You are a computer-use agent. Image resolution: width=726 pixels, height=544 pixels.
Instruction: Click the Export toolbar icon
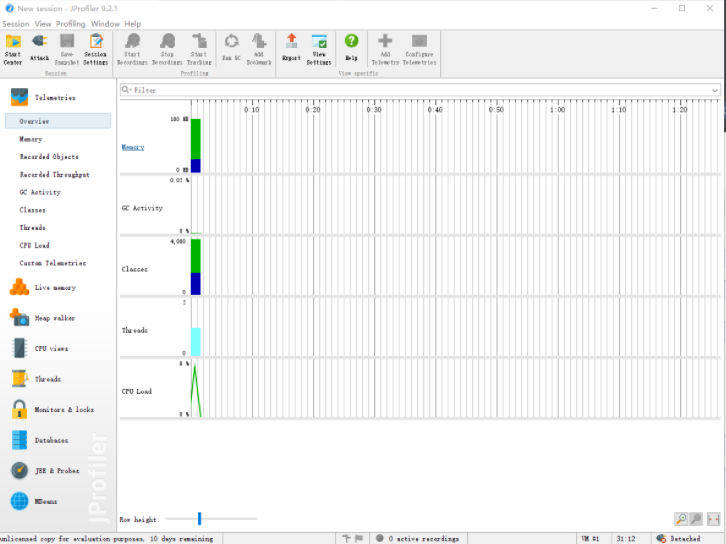(291, 48)
